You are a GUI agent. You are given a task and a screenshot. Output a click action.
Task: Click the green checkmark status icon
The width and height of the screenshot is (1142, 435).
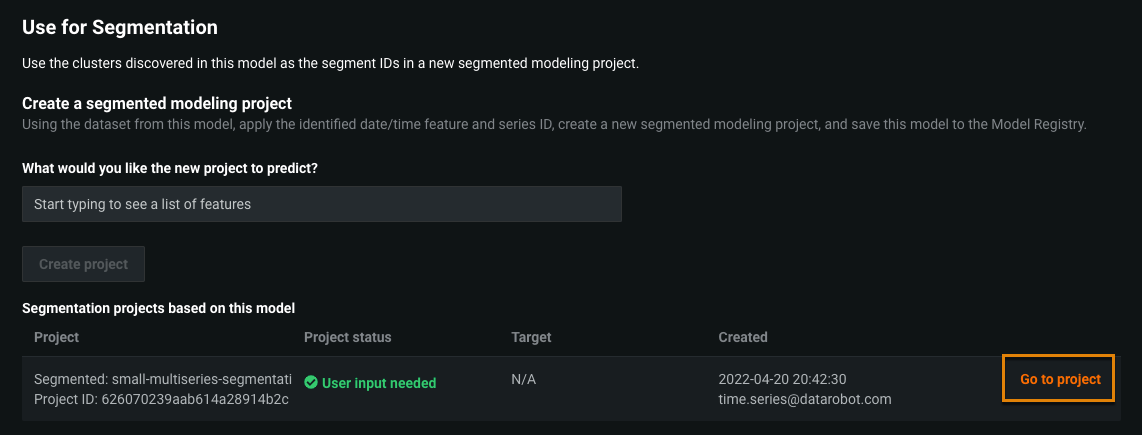pyautogui.click(x=311, y=383)
